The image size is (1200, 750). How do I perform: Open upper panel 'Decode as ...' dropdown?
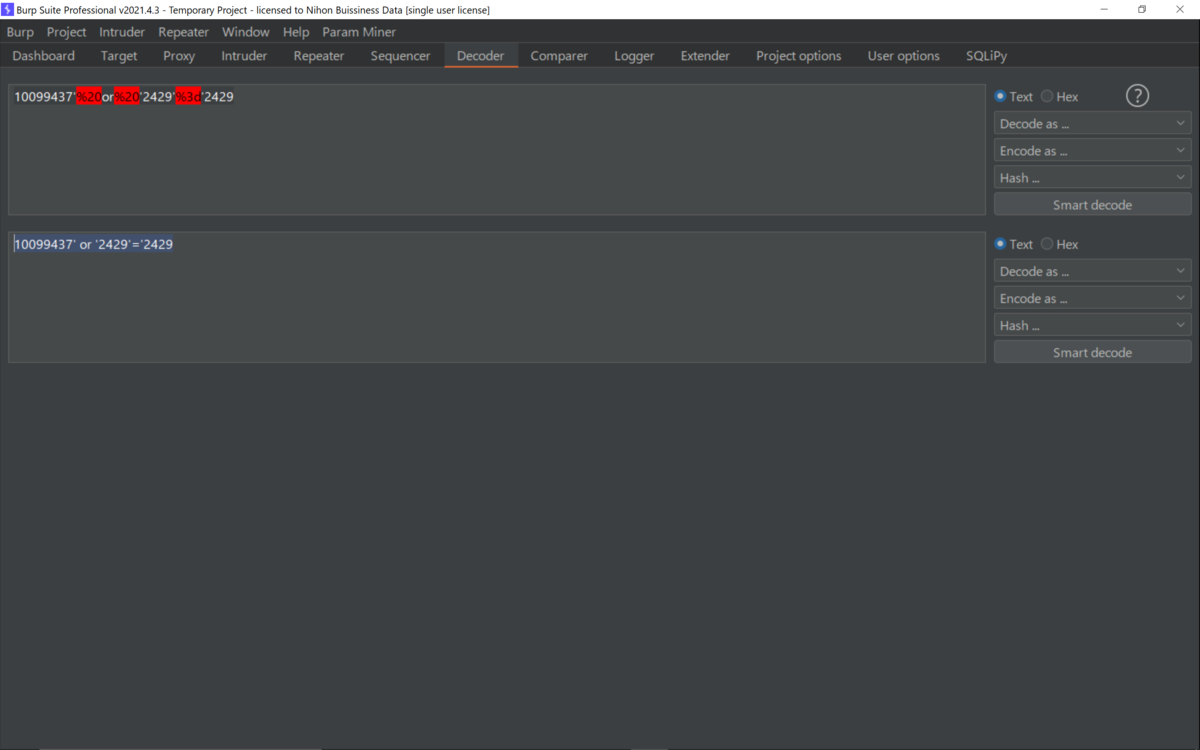(1092, 124)
